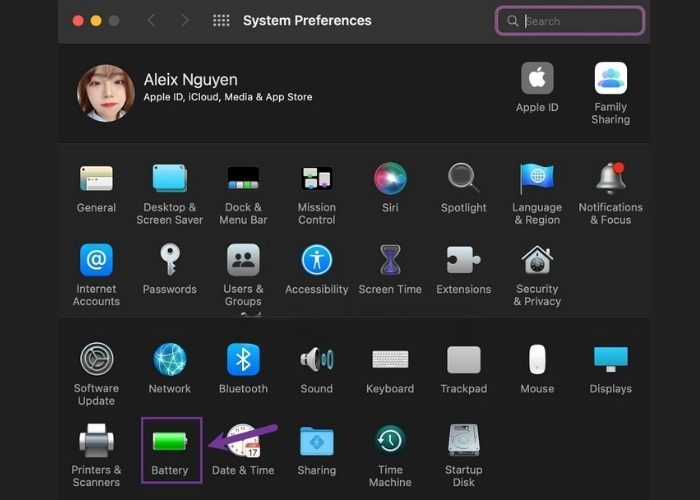Click the yellow minimize window button
This screenshot has height=500, width=700.
pyautogui.click(x=96, y=21)
